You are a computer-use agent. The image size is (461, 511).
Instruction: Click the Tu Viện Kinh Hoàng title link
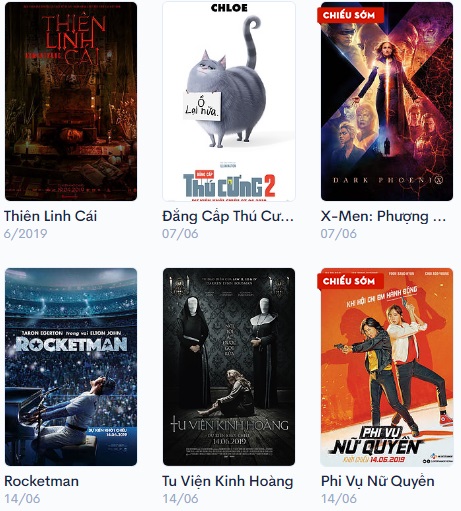click(x=227, y=481)
